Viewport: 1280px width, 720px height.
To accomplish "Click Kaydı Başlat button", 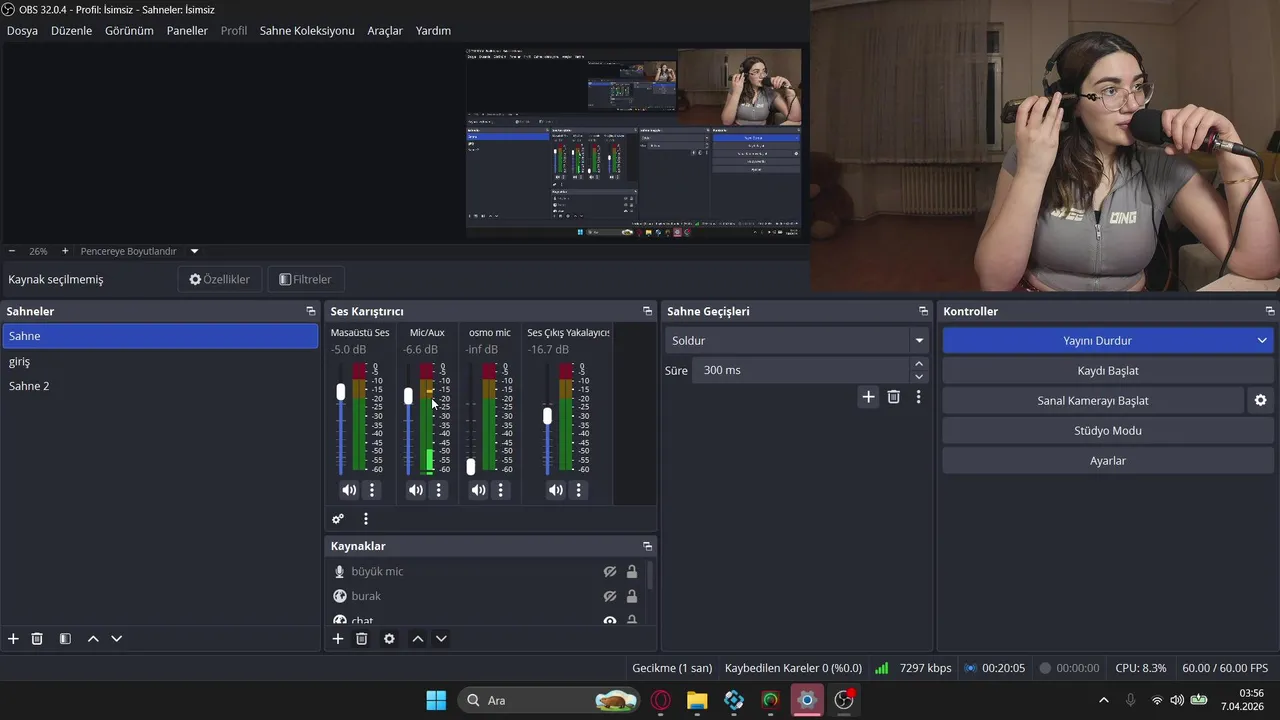I will (1108, 371).
